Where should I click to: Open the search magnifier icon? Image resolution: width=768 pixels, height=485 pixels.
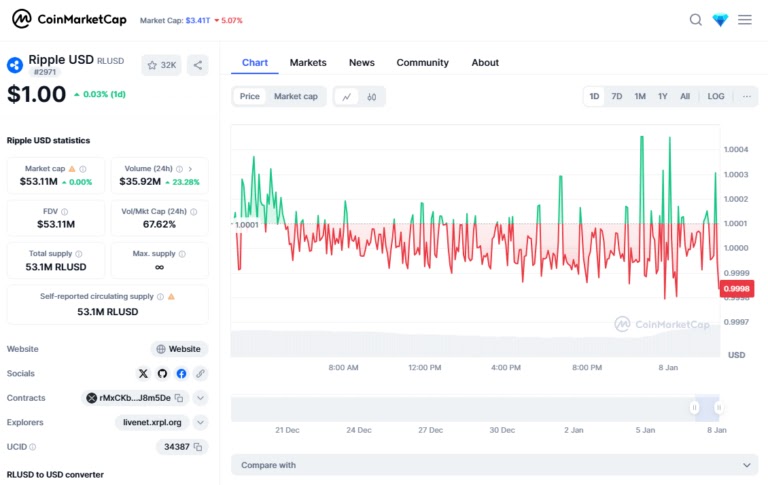pyautogui.click(x=696, y=20)
